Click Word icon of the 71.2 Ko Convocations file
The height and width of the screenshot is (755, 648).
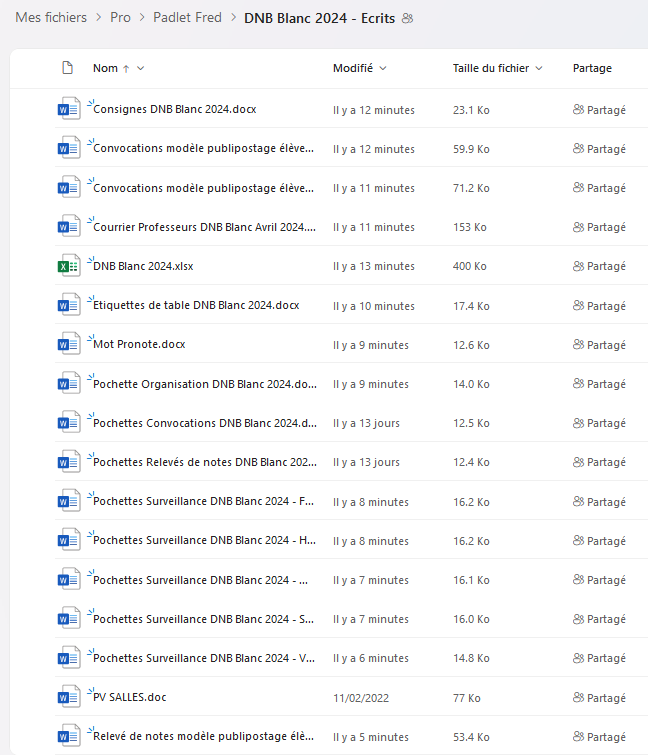(68, 187)
